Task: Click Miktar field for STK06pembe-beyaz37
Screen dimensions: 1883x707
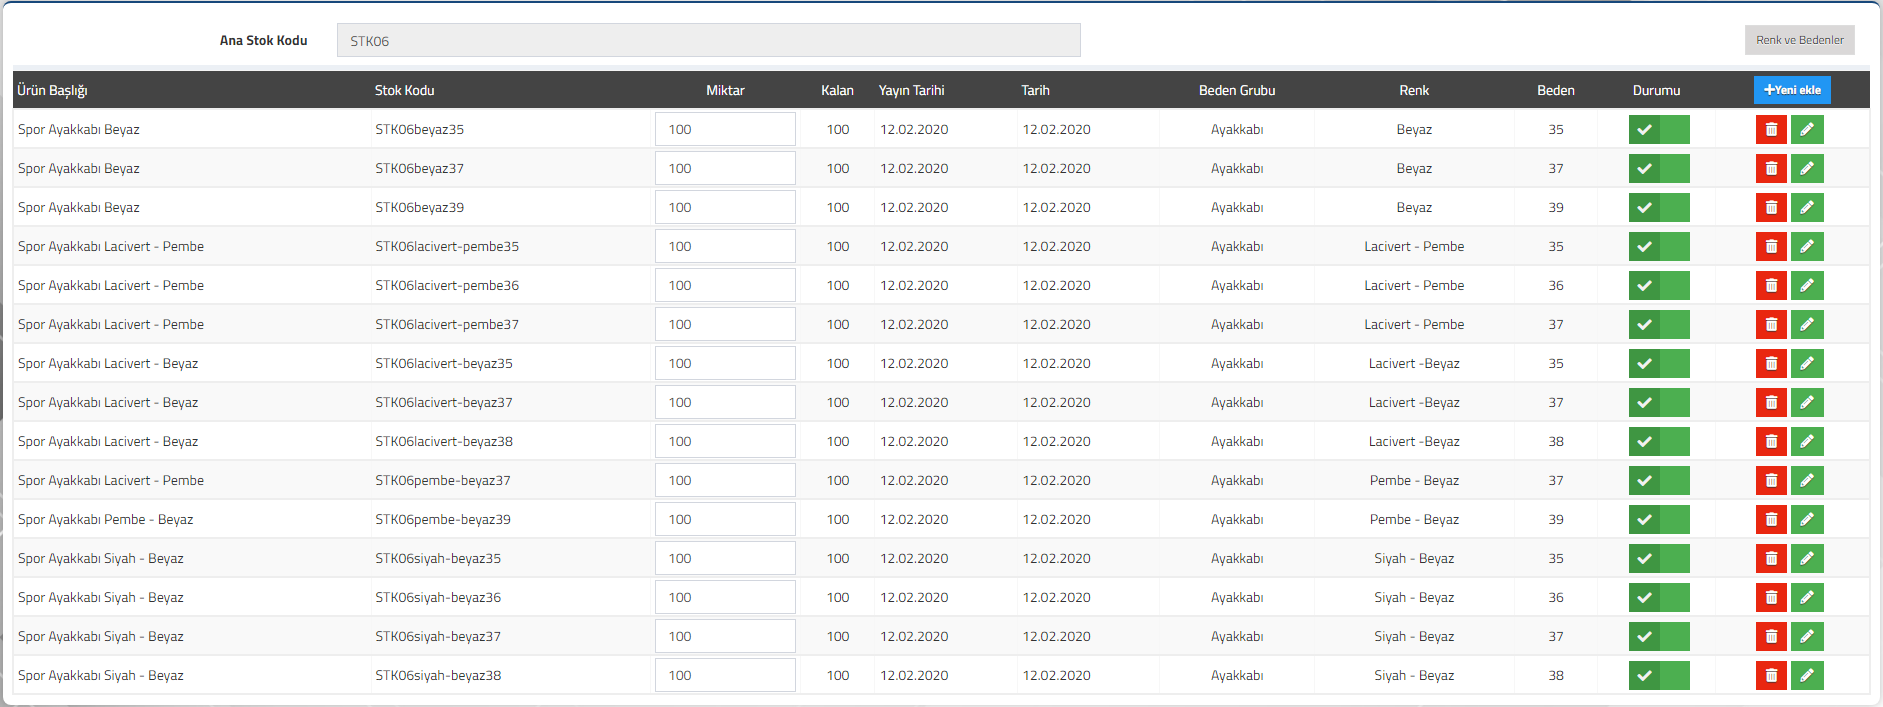Action: pyautogui.click(x=725, y=481)
